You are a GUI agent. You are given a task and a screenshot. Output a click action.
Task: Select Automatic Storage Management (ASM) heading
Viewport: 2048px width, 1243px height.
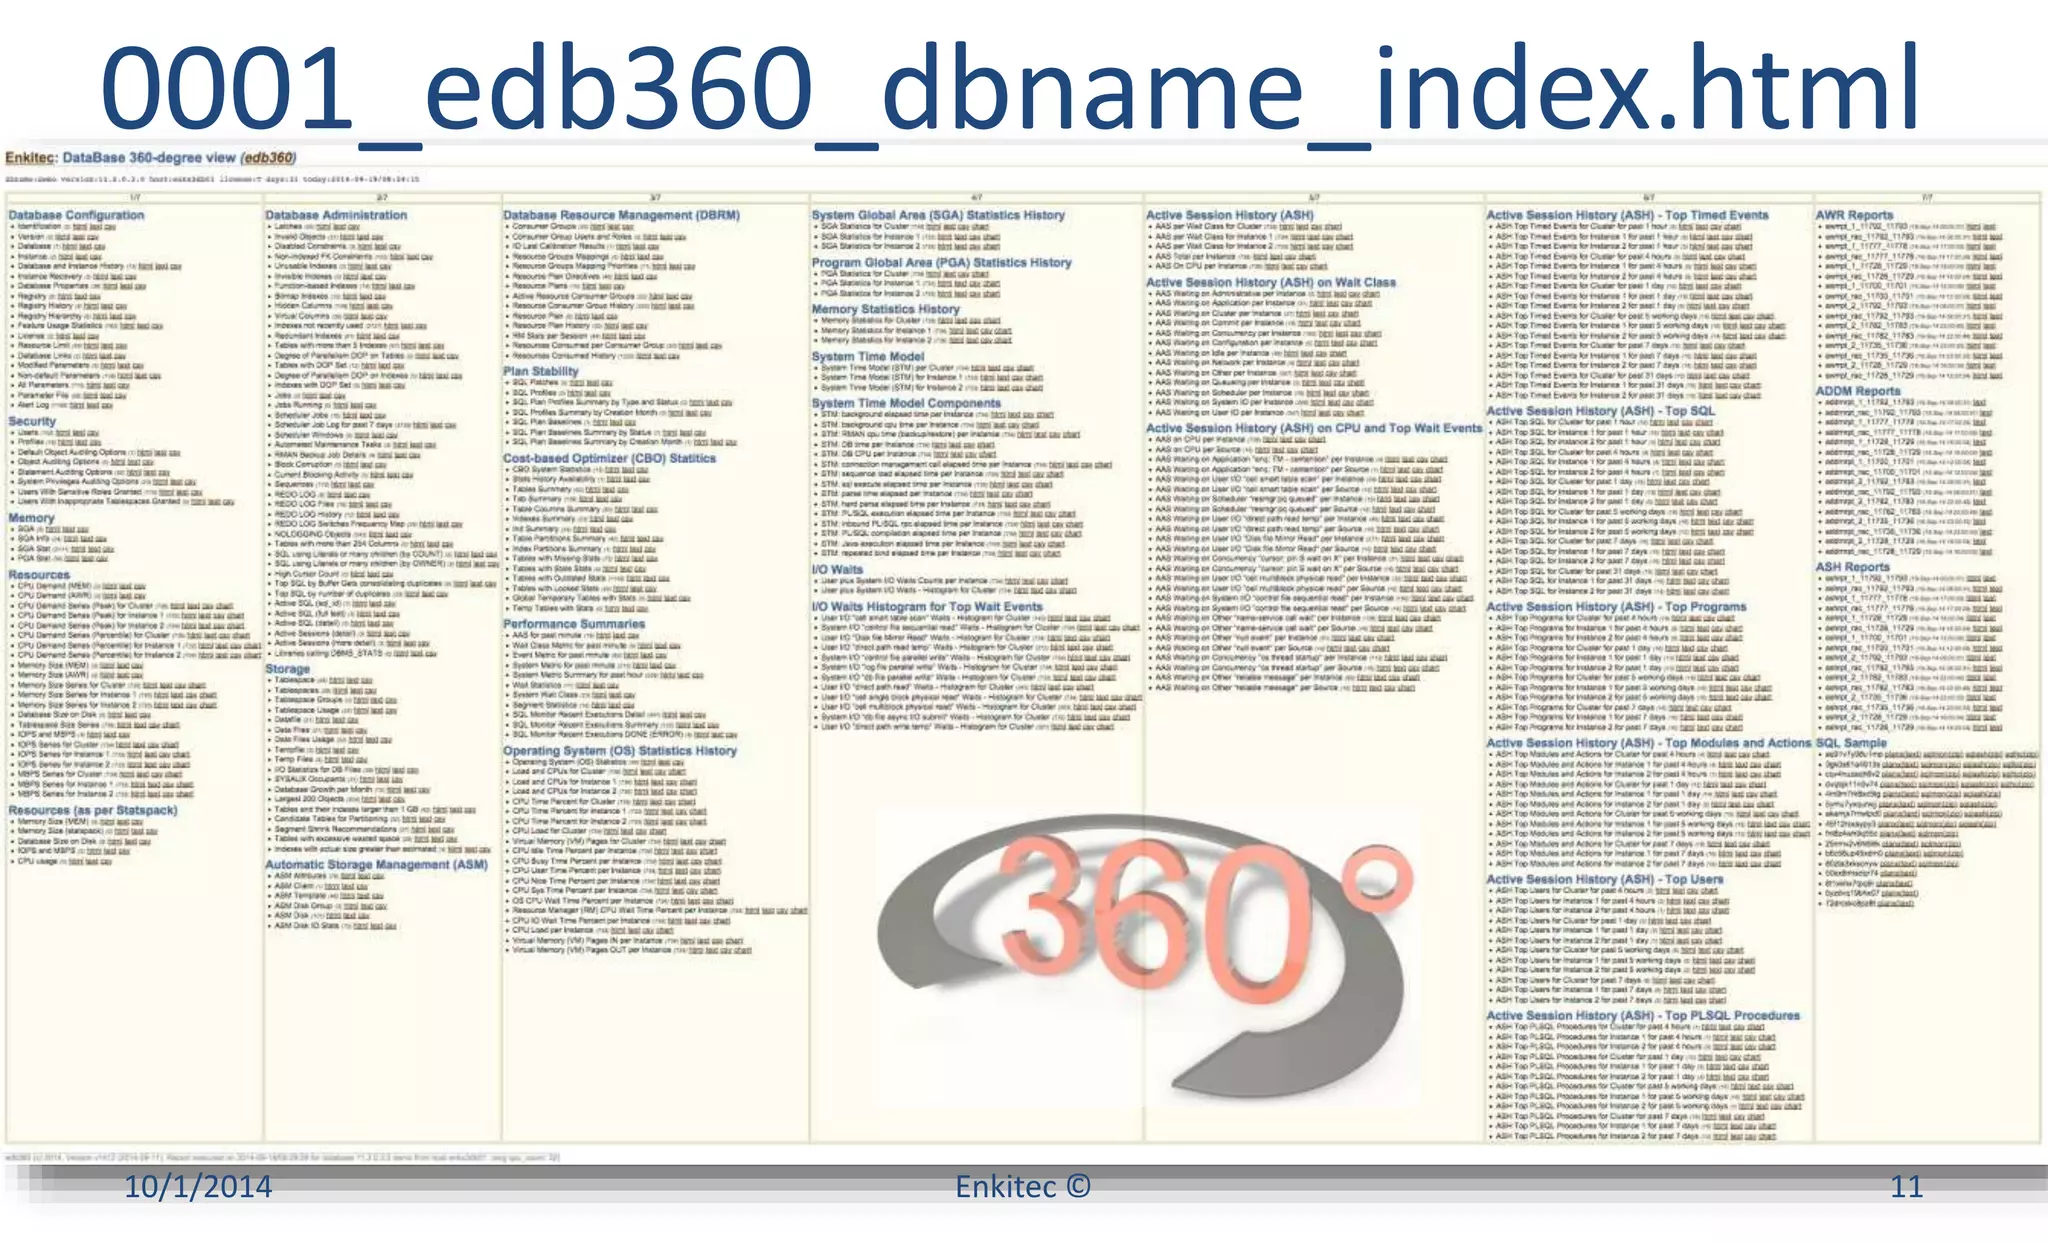[x=376, y=864]
